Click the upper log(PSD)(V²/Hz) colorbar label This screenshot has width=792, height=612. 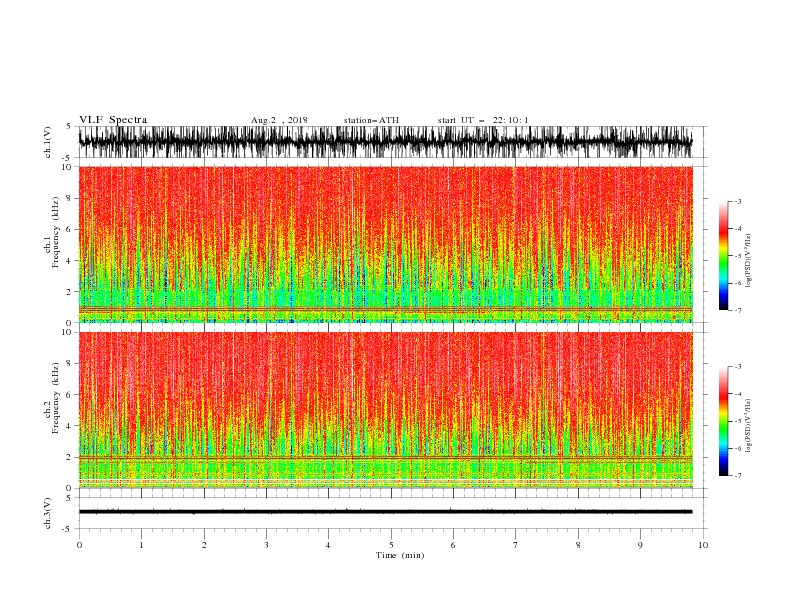pyautogui.click(x=749, y=261)
